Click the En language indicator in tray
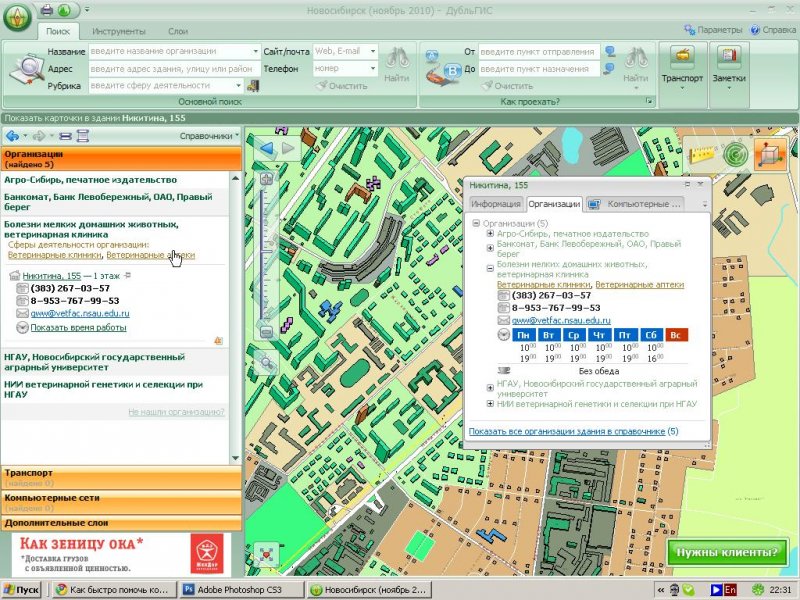 click(730, 590)
